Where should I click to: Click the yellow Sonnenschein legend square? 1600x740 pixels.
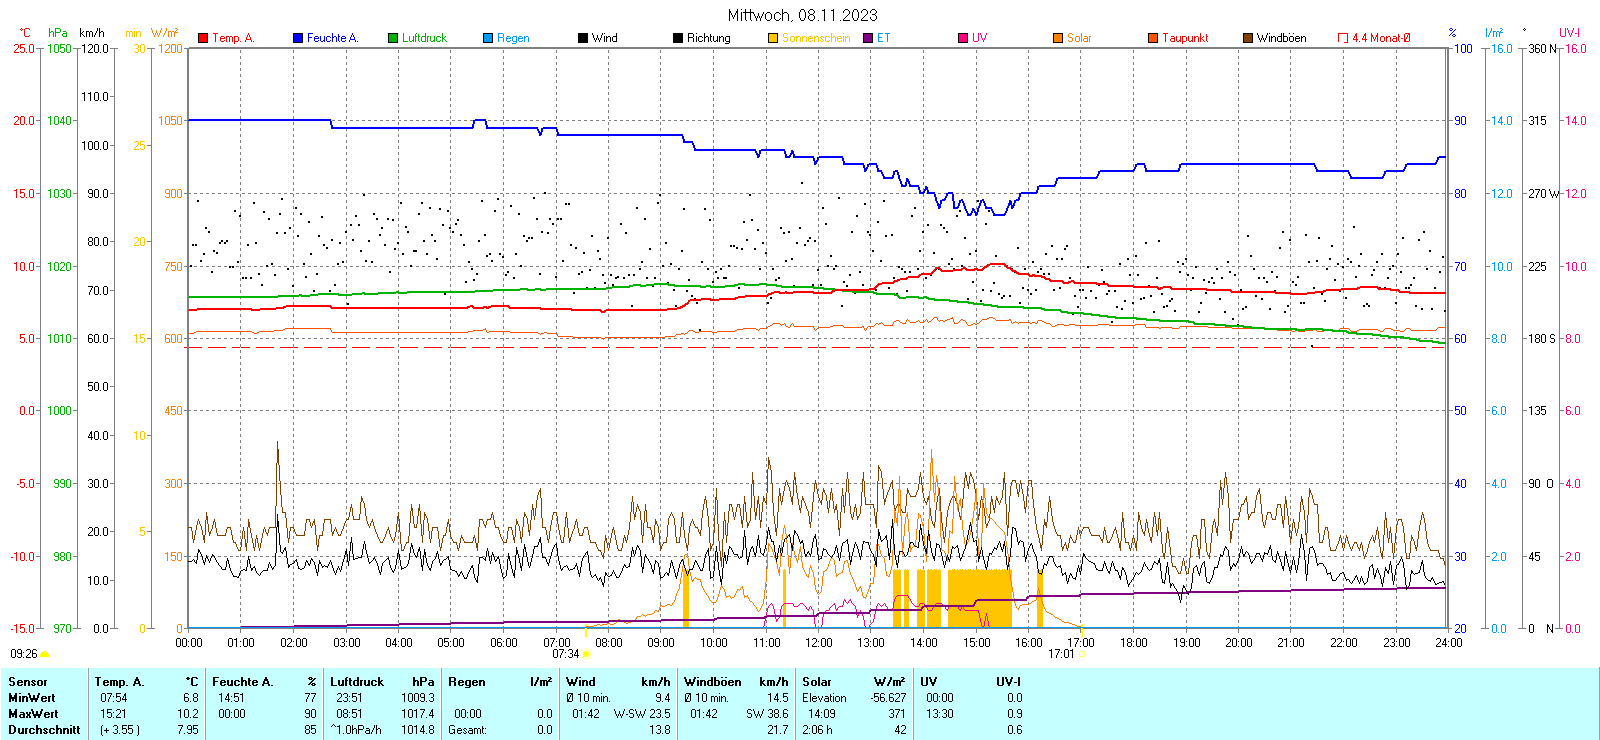(x=773, y=38)
